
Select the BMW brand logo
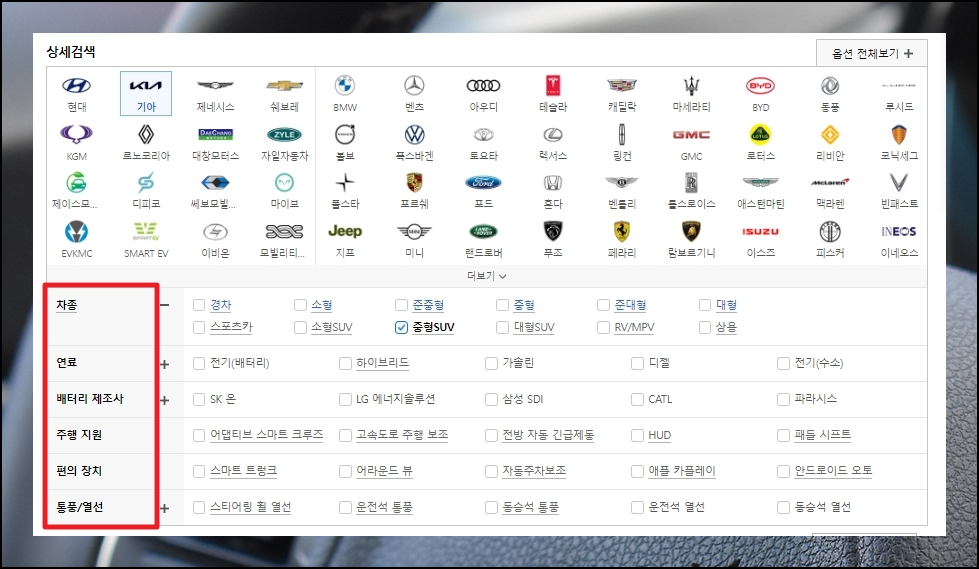pos(345,86)
